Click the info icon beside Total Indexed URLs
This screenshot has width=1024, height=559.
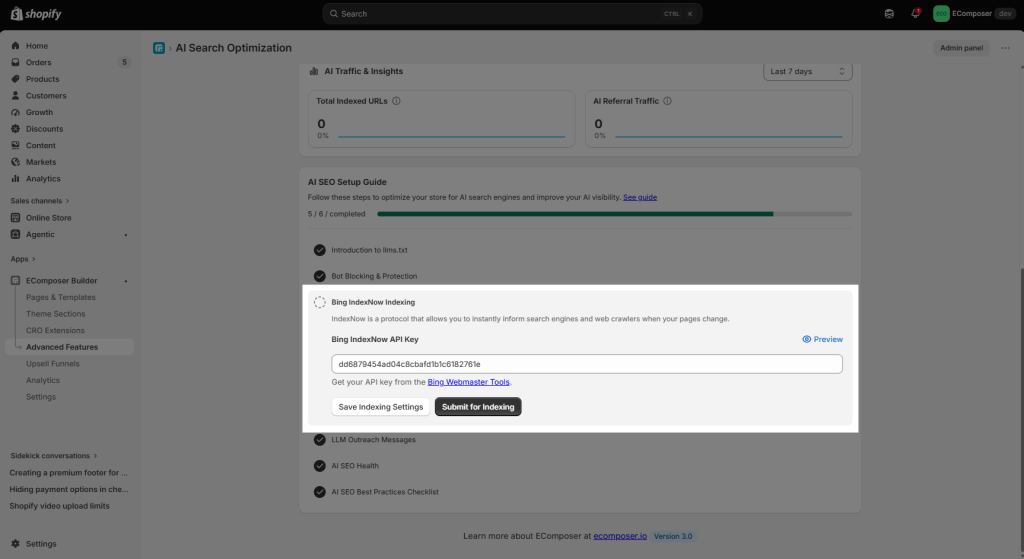(396, 101)
